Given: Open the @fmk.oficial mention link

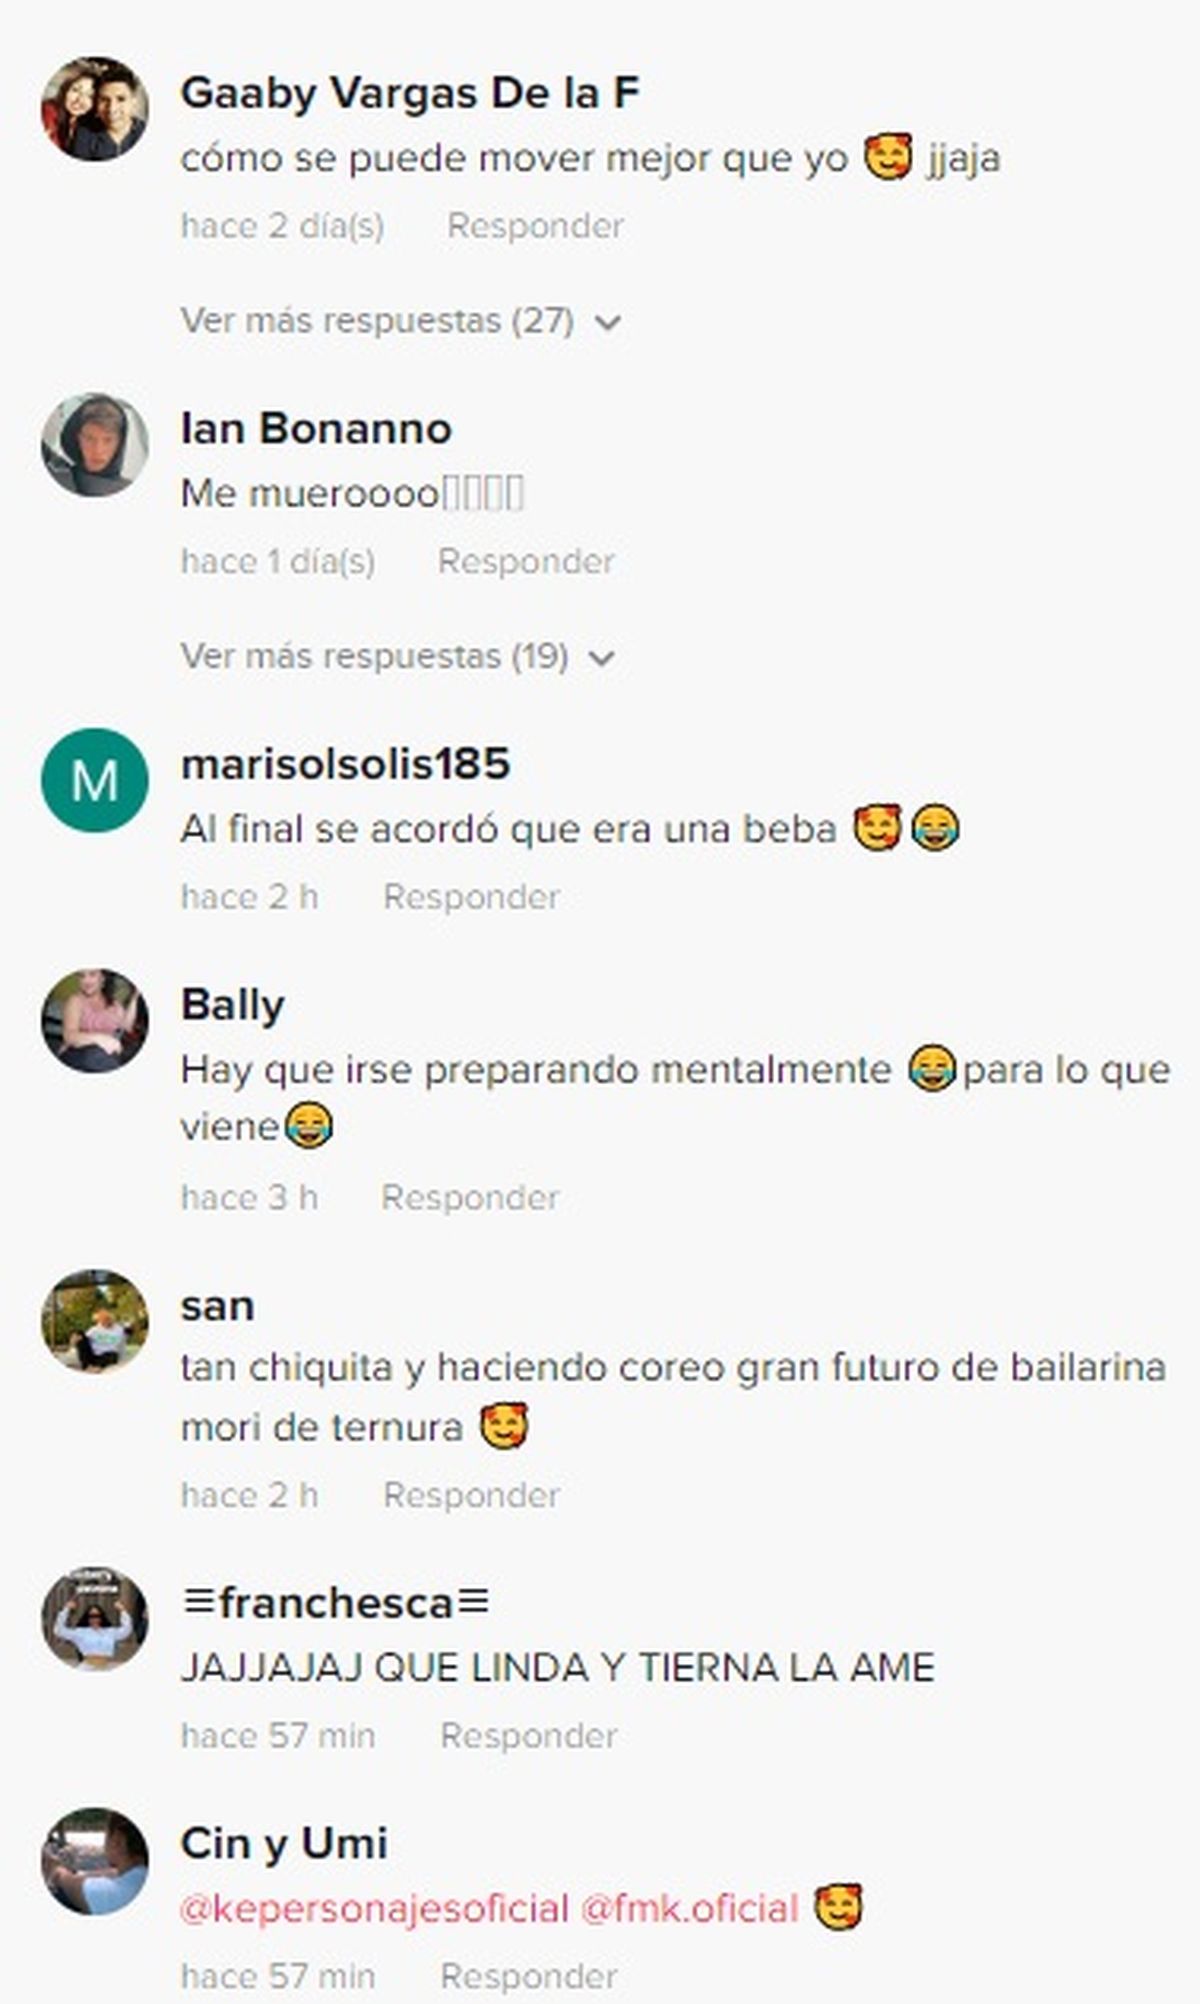Looking at the screenshot, I should (x=690, y=1909).
